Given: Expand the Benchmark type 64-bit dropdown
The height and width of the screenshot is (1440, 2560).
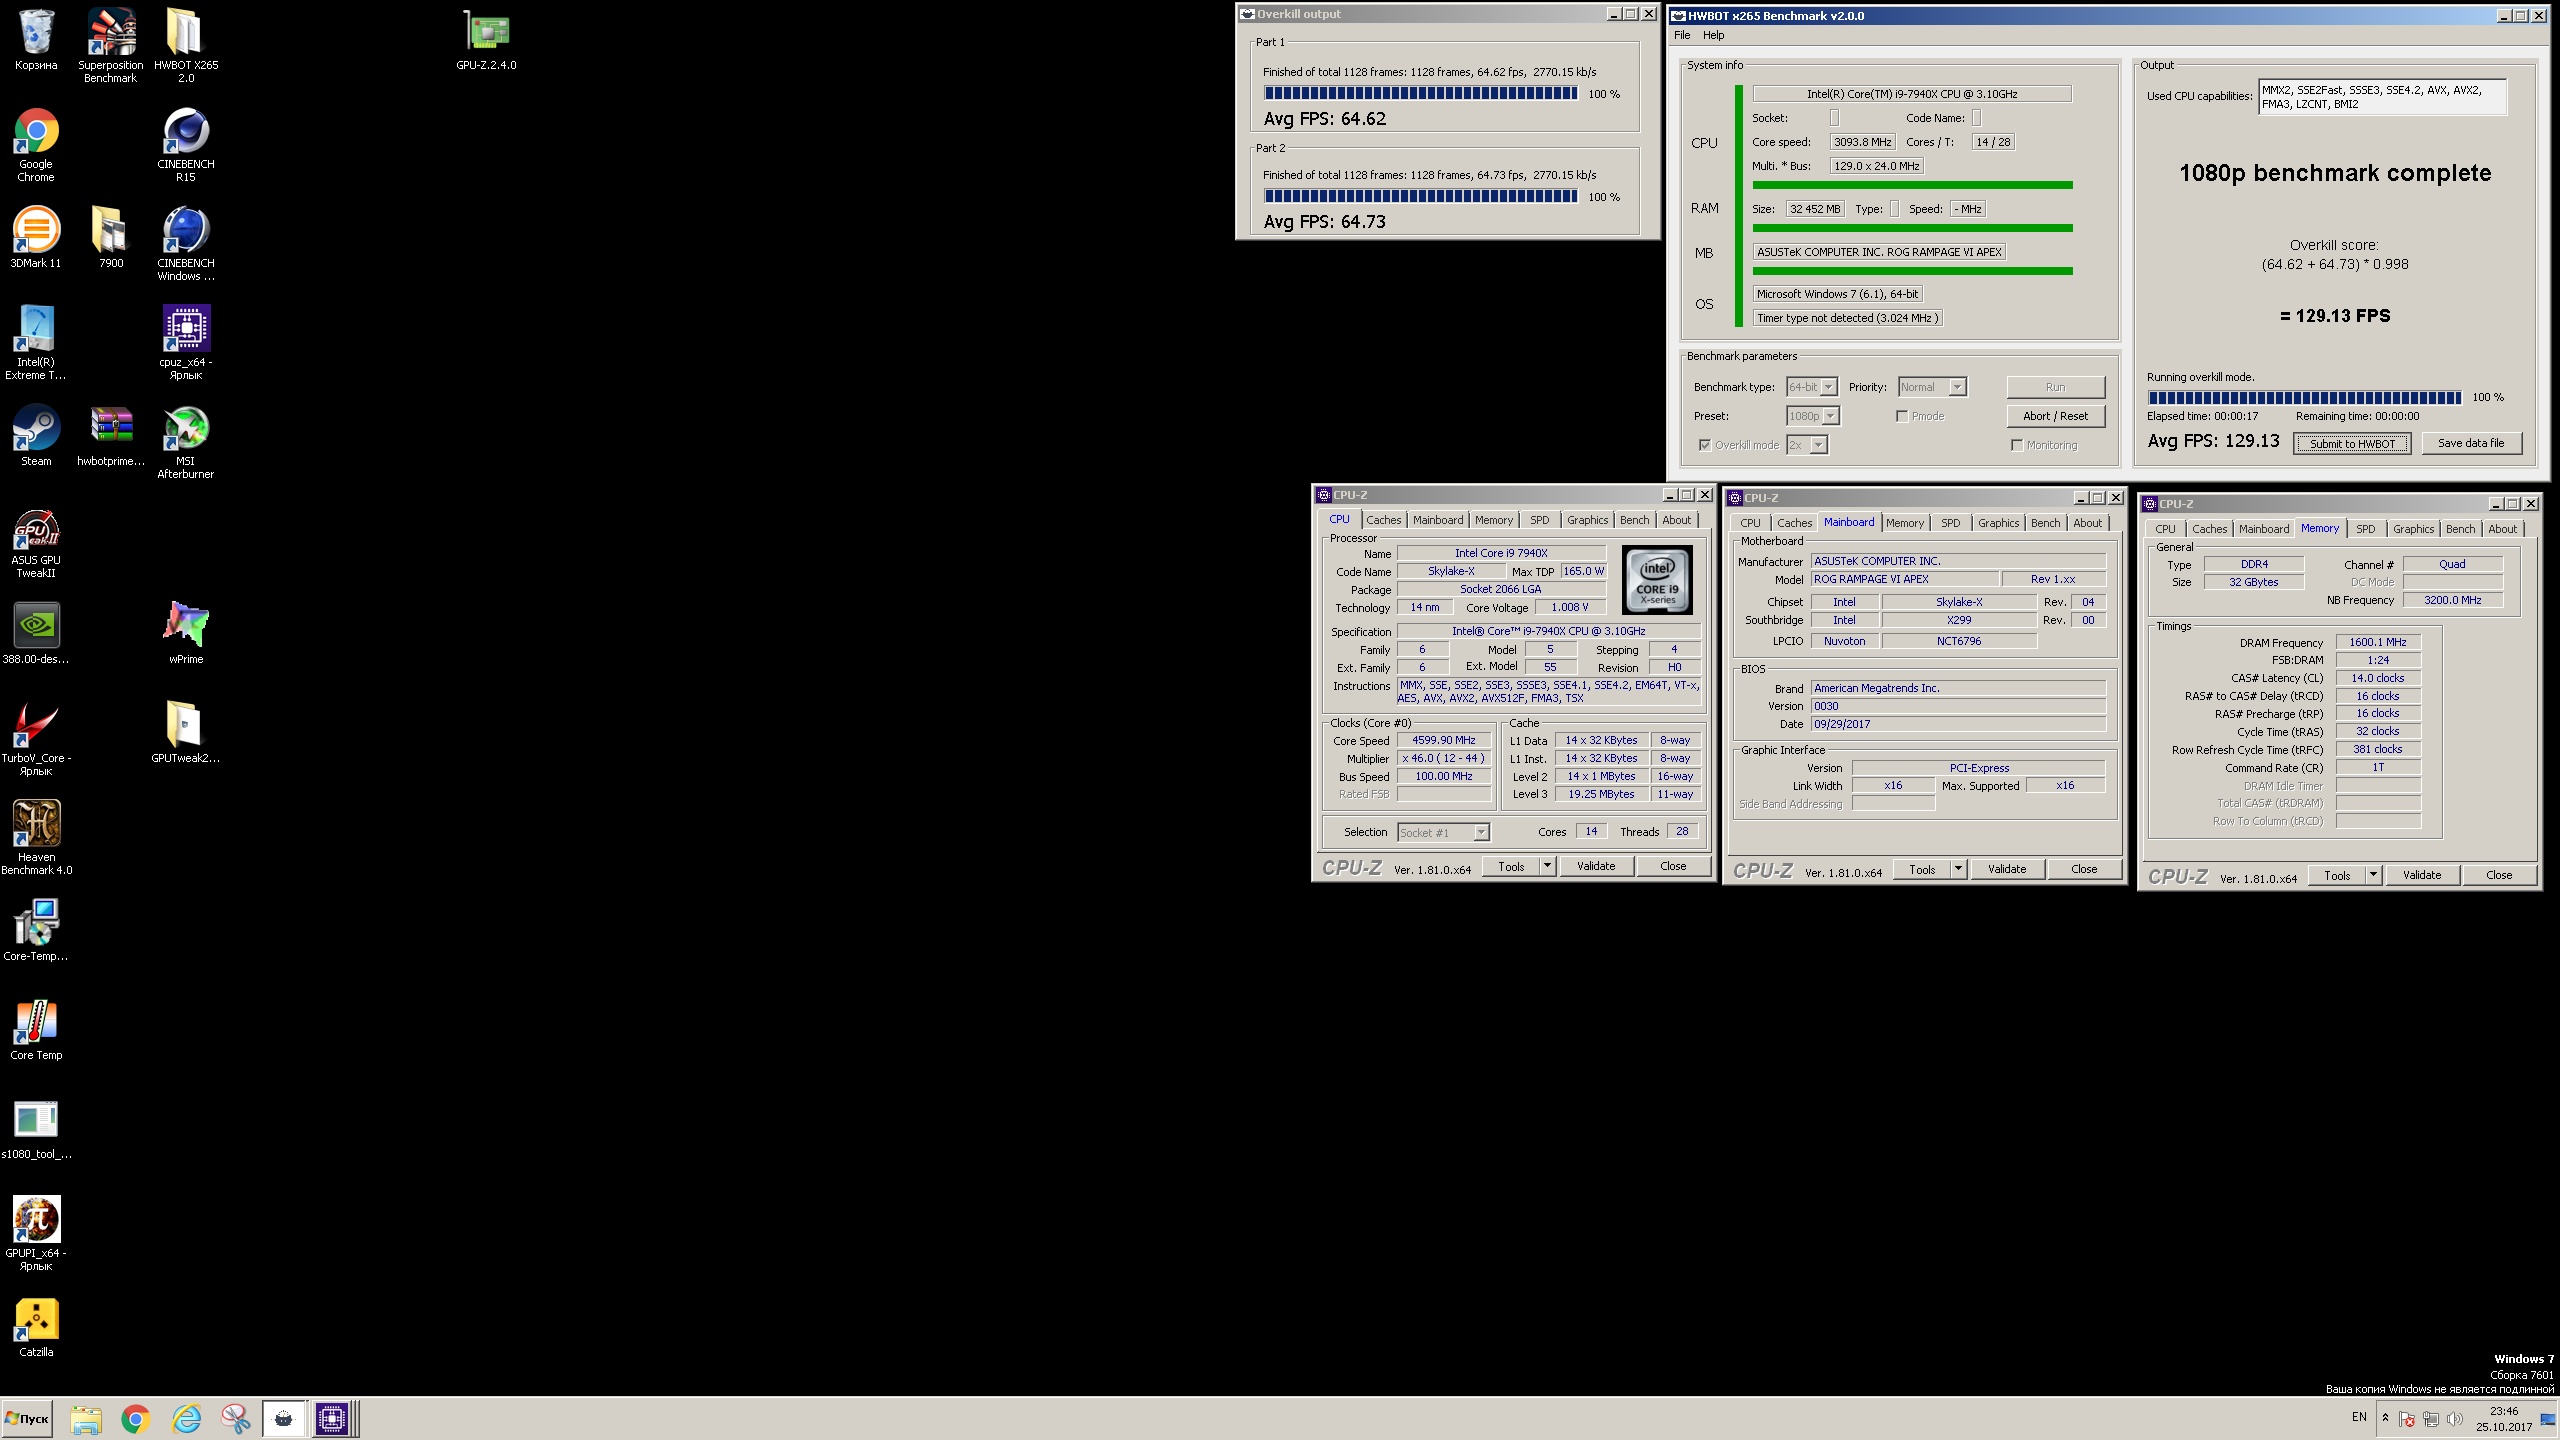Looking at the screenshot, I should [1828, 387].
